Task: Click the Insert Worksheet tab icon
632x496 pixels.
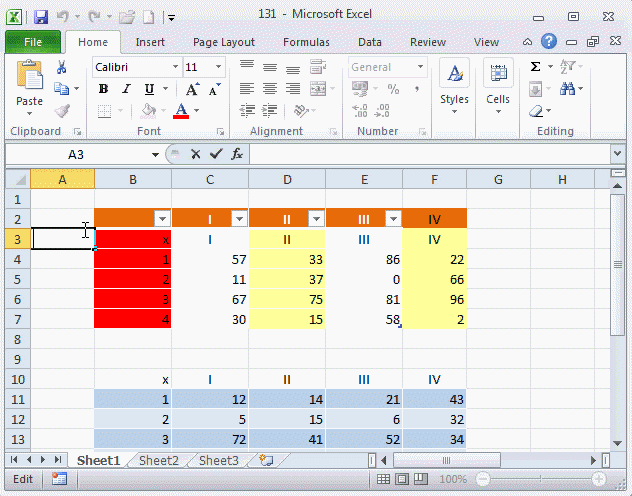Action: (x=266, y=461)
